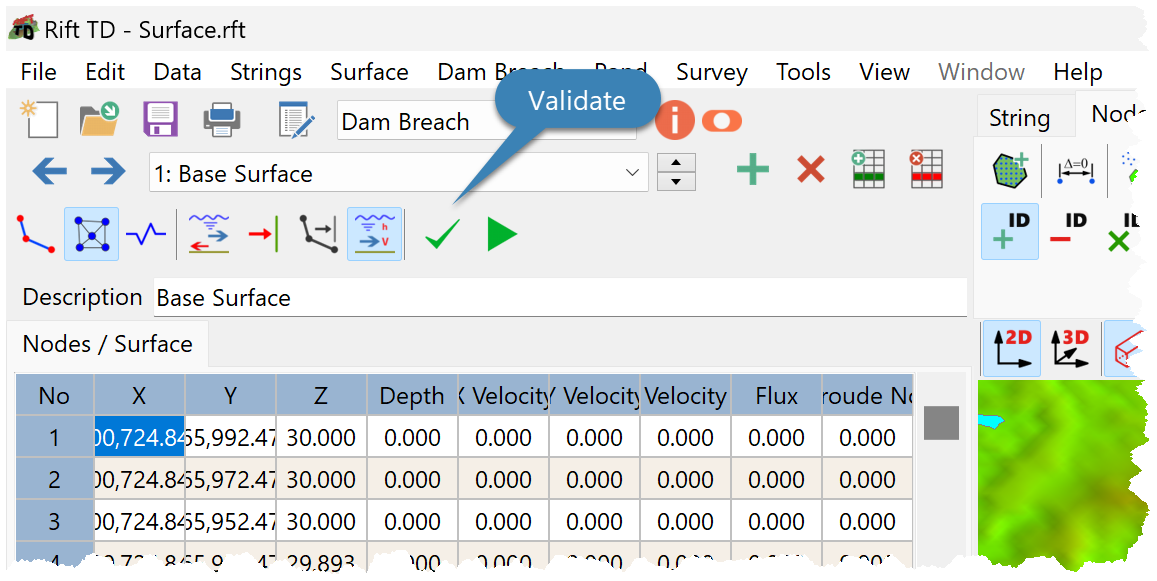Switch to 3D view
1157x581 pixels.
[1071, 348]
